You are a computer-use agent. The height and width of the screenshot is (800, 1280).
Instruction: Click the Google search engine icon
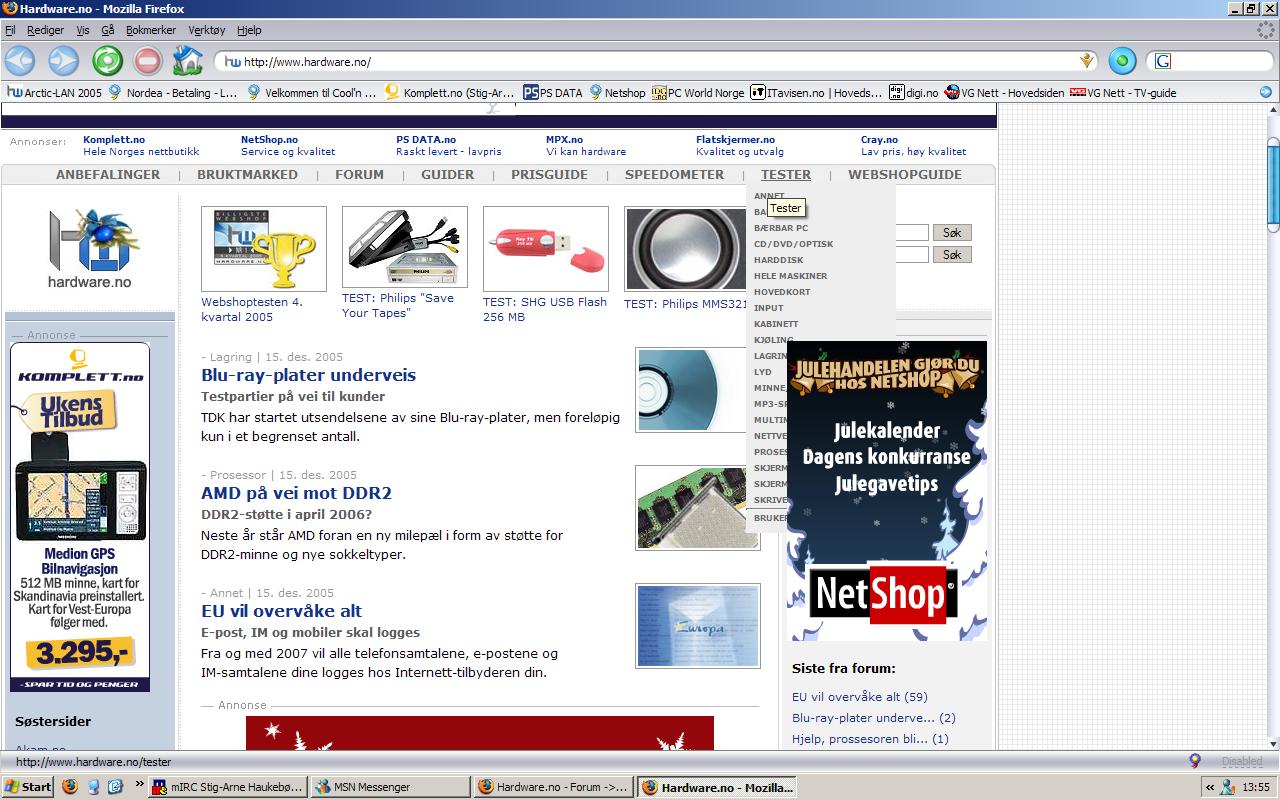1163,61
